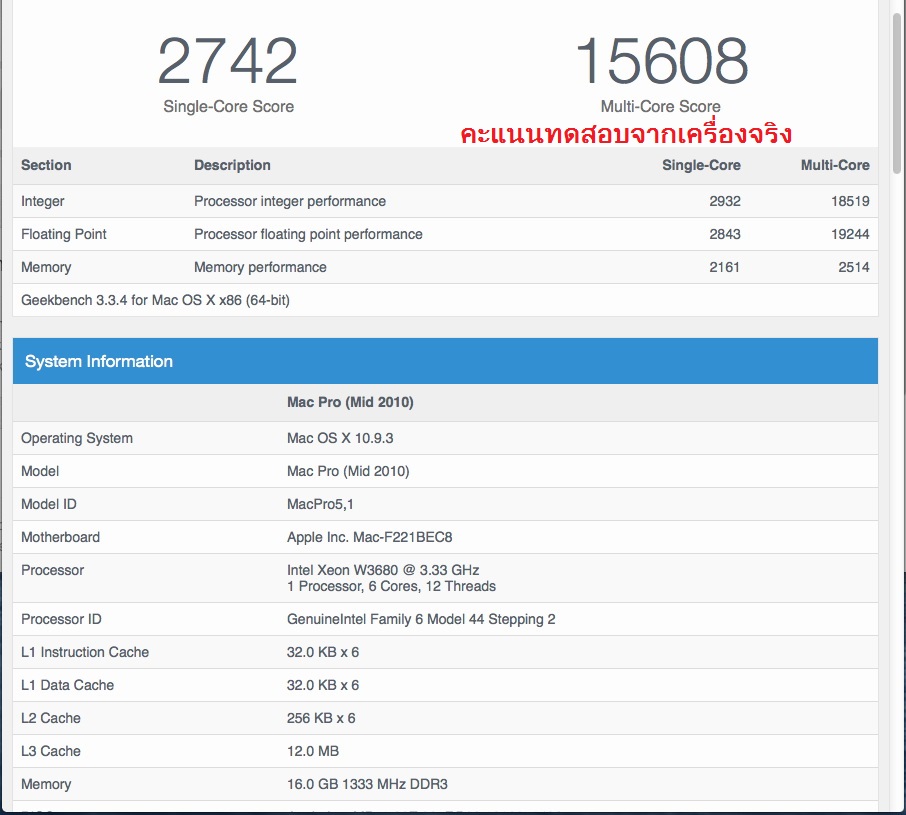Click the System Information header bar
Image resolution: width=906 pixels, height=815 pixels.
point(445,361)
